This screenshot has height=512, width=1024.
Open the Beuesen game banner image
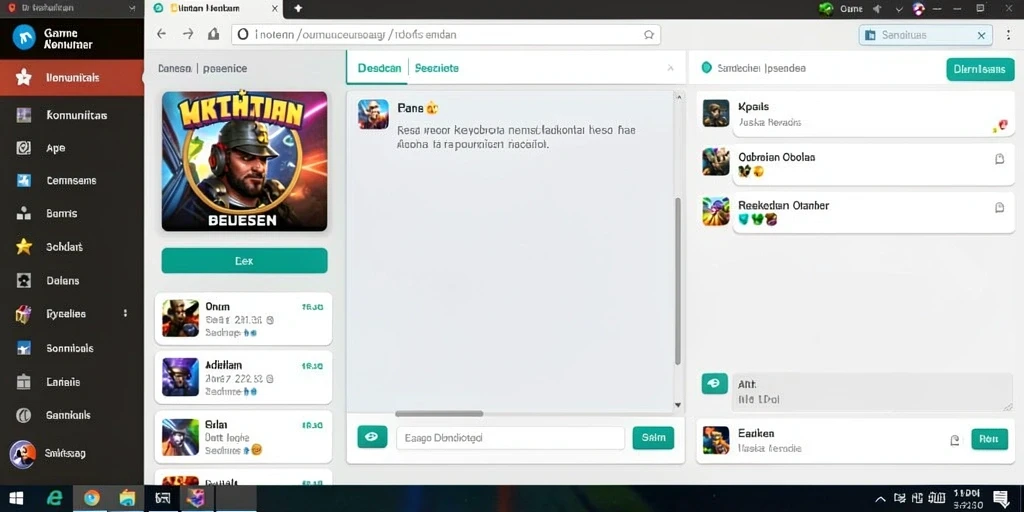pos(244,161)
